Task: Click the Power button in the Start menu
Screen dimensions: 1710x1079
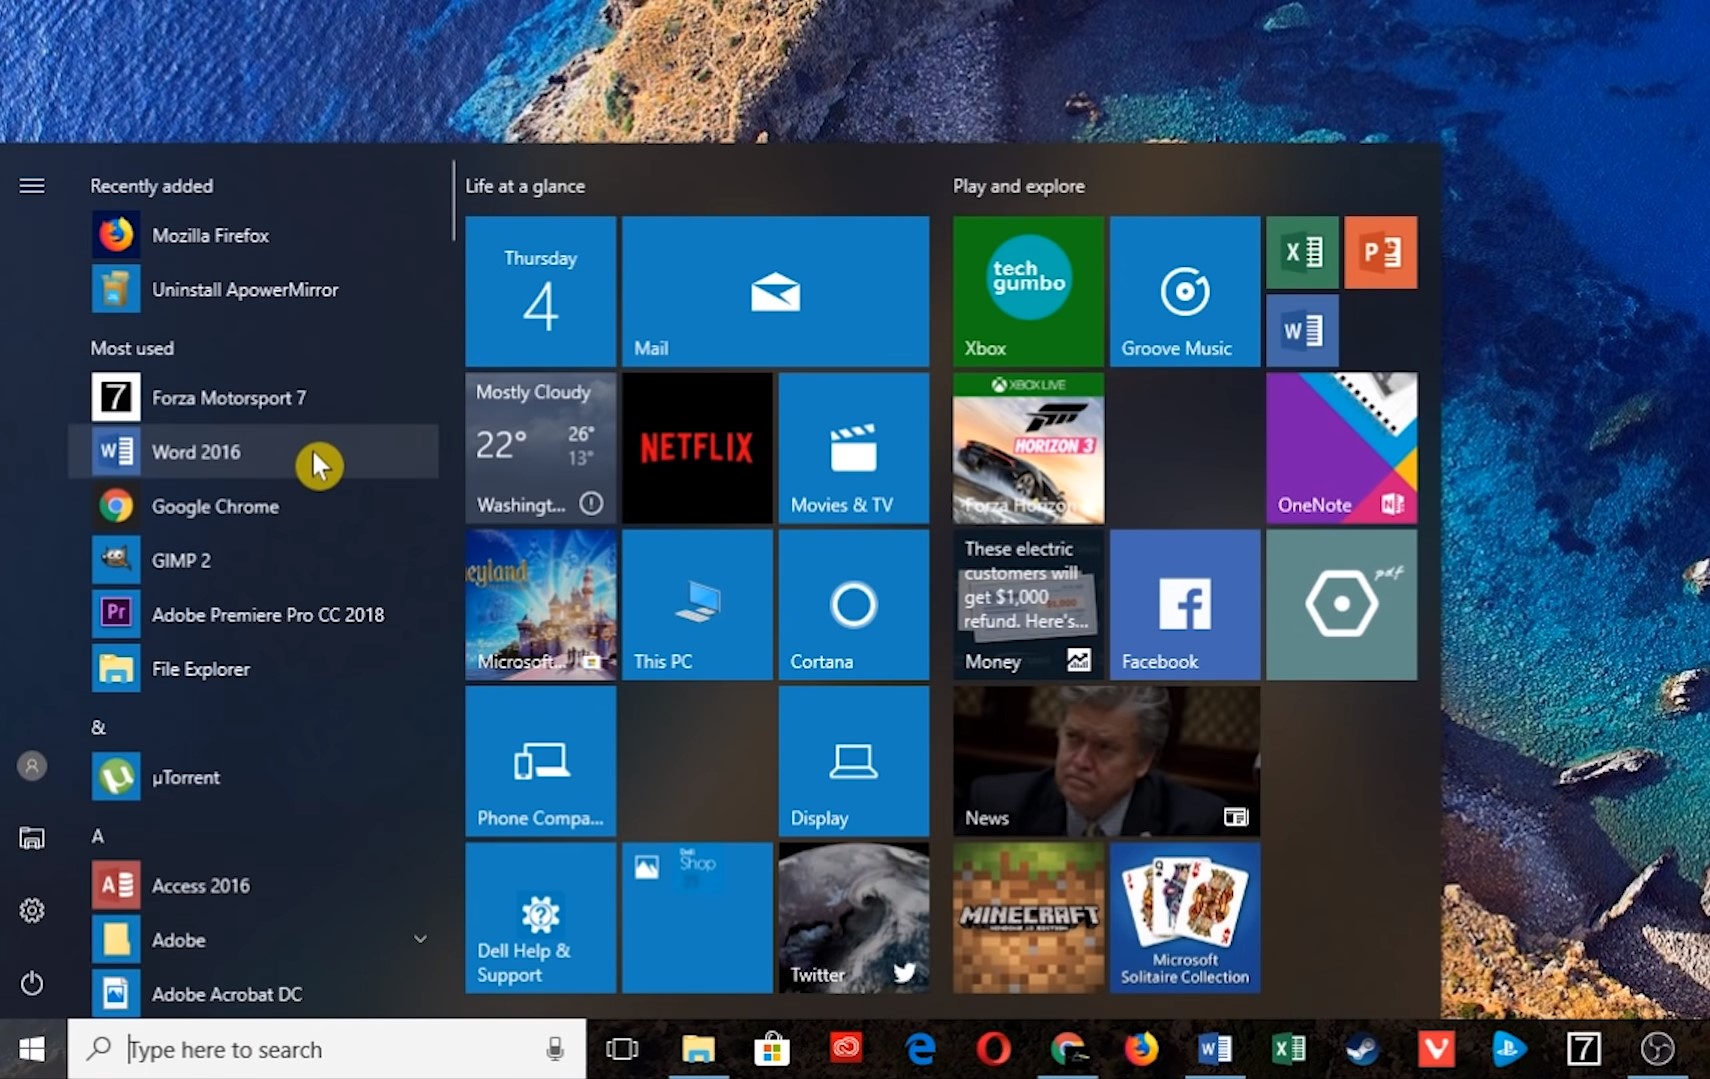Action: point(31,984)
